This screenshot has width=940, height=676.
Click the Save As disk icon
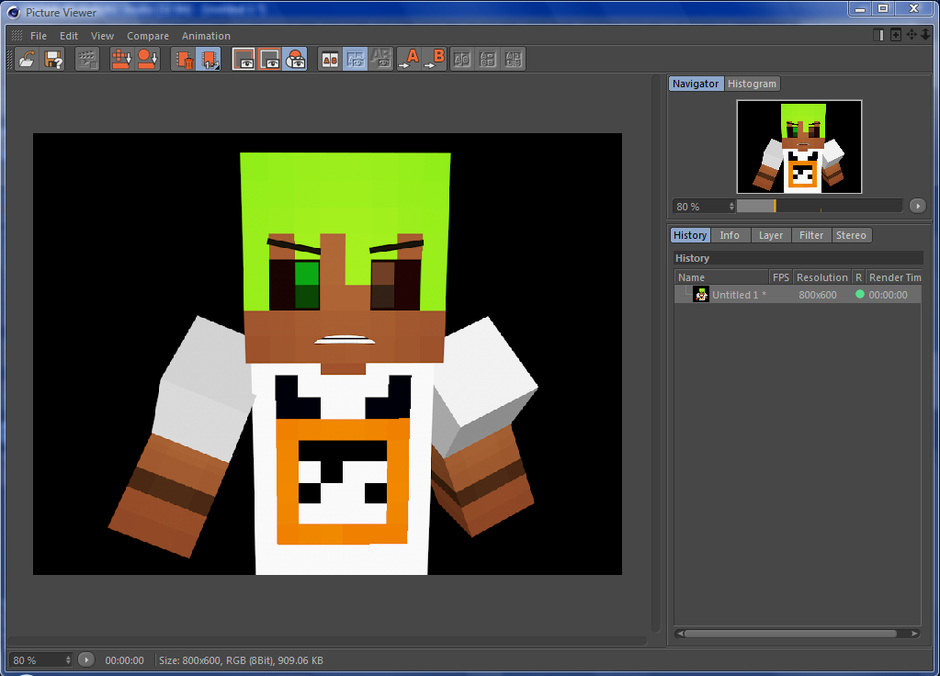53,59
